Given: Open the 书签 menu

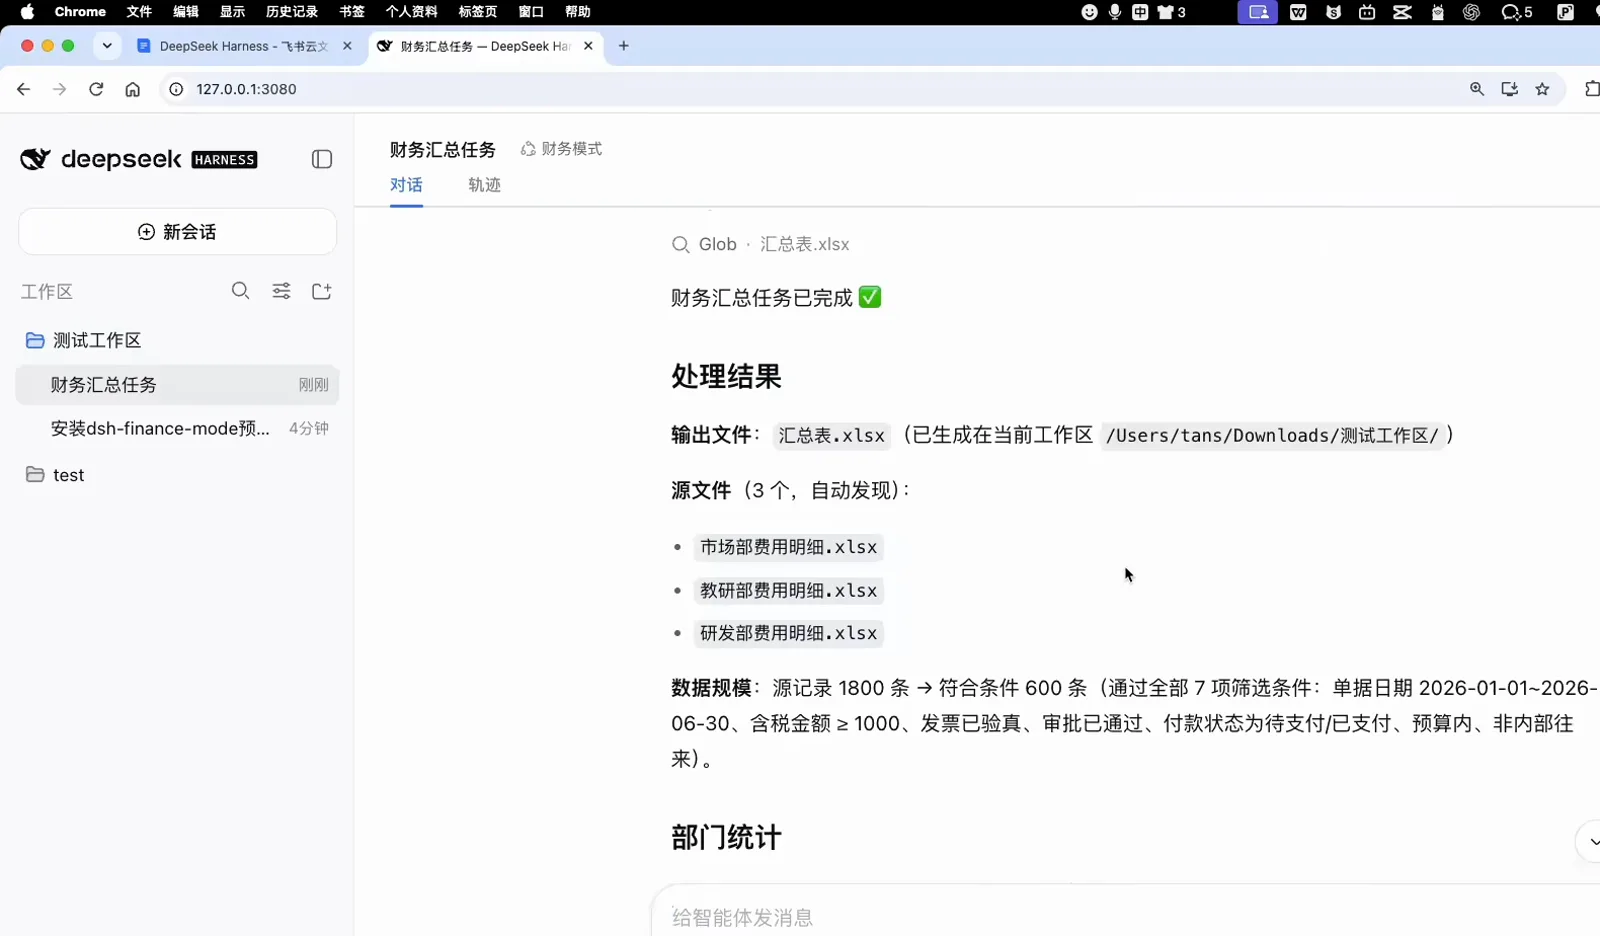Looking at the screenshot, I should point(352,12).
